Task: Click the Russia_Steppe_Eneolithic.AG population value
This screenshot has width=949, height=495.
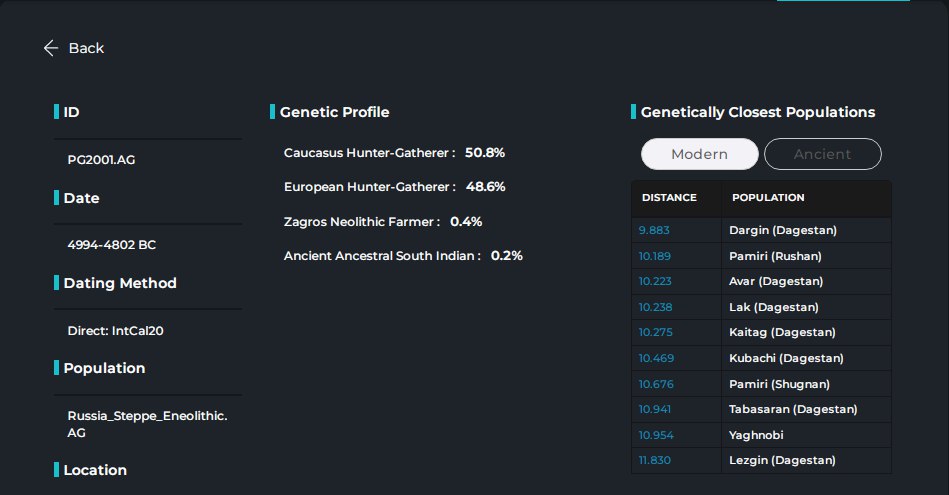Action: click(147, 424)
